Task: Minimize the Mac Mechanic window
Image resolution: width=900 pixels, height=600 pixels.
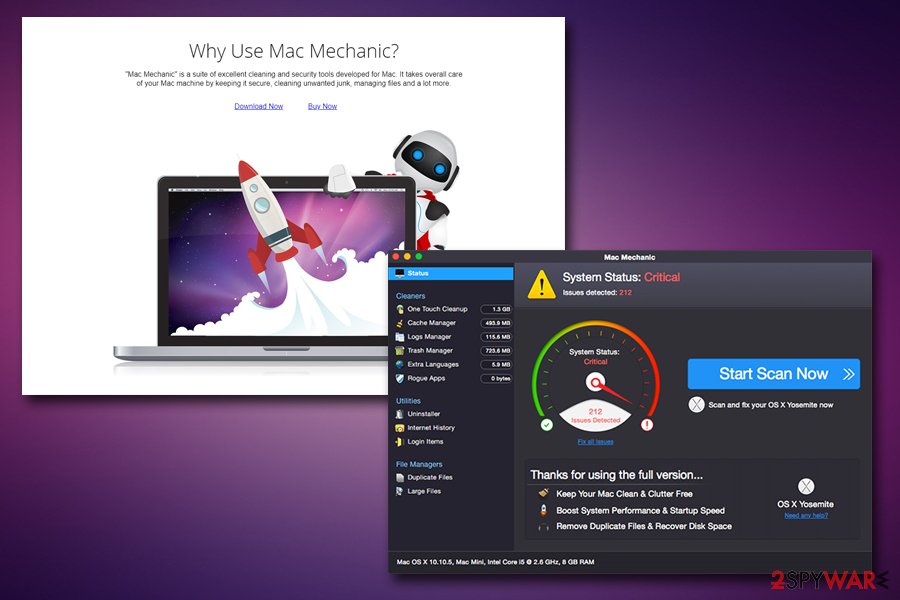Action: [x=408, y=257]
